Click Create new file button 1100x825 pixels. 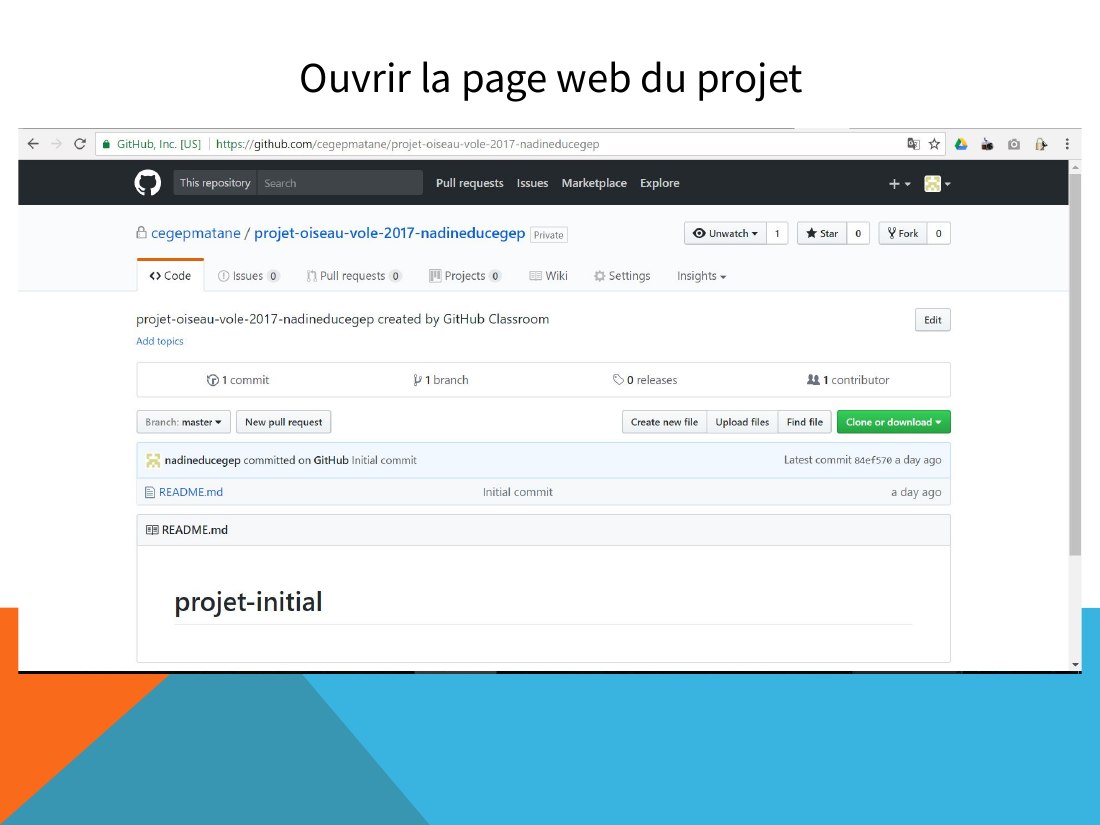pyautogui.click(x=664, y=422)
